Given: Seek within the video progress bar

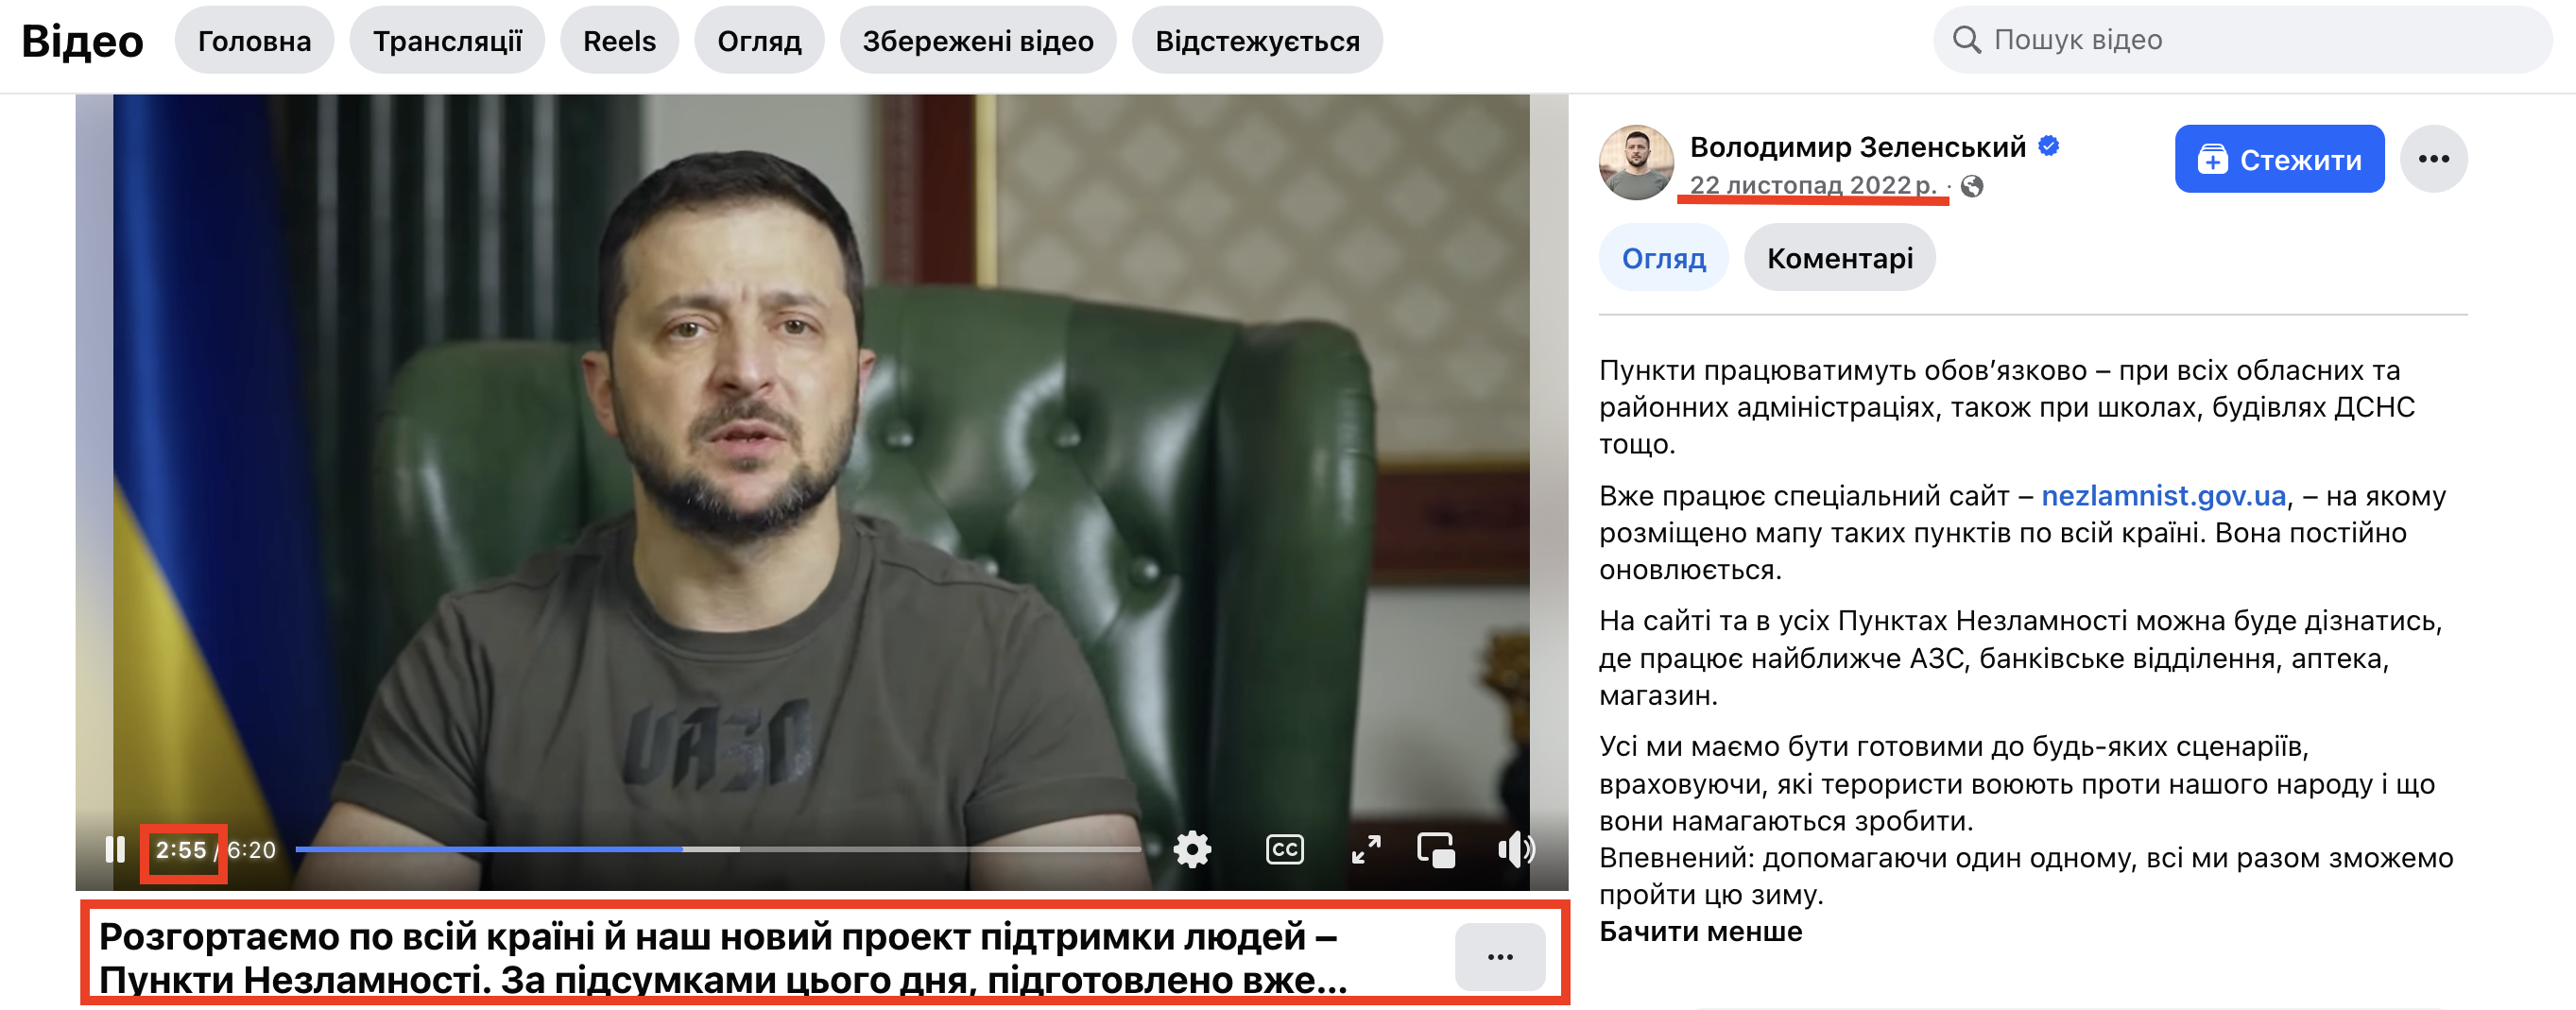Looking at the screenshot, I should point(718,849).
